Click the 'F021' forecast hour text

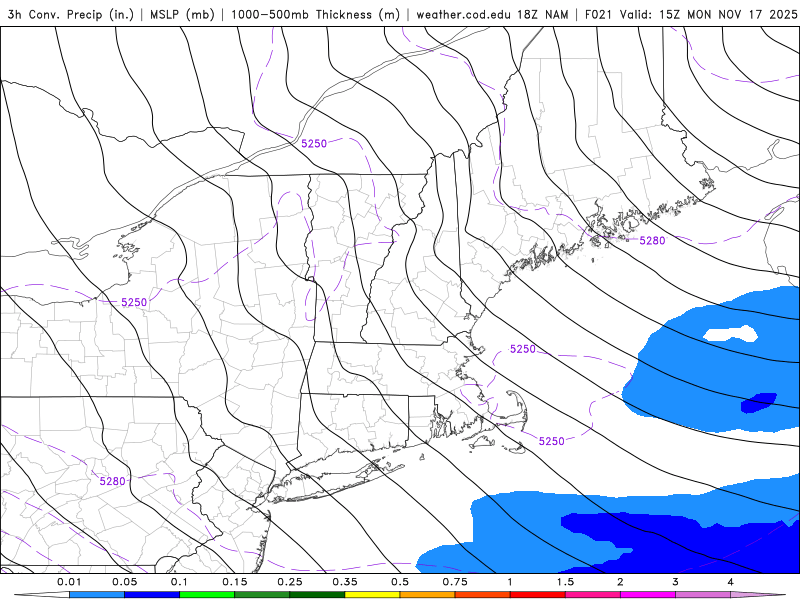(599, 14)
